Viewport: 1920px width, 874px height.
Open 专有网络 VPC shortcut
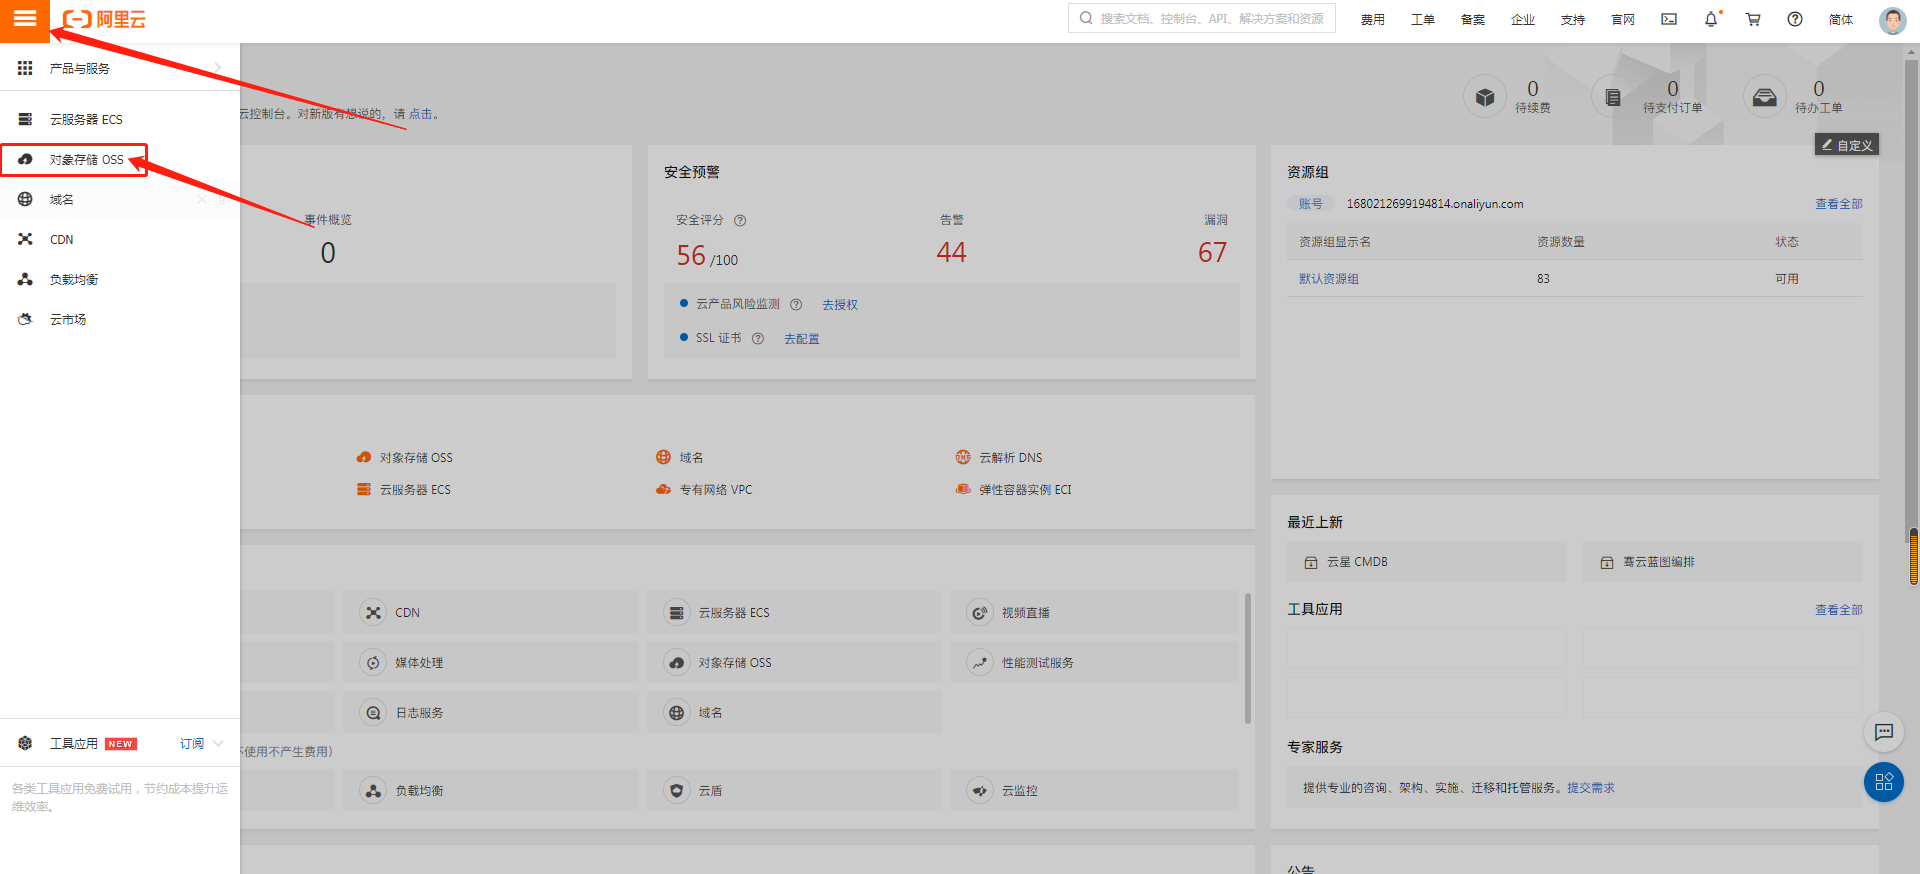[x=704, y=490]
